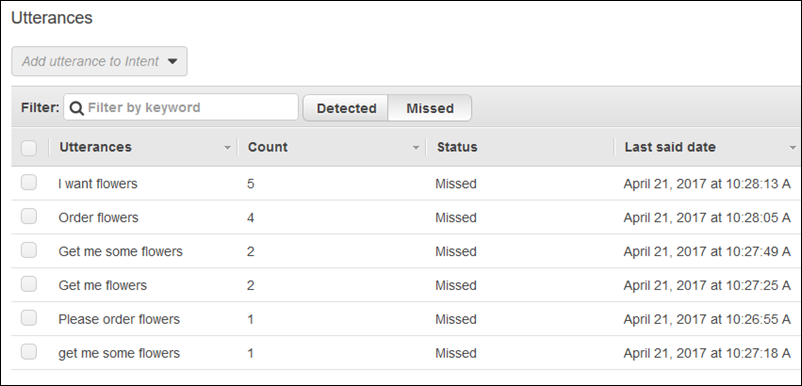Click the Last said date sort arrow
This screenshot has width=802, height=386.
[792, 148]
